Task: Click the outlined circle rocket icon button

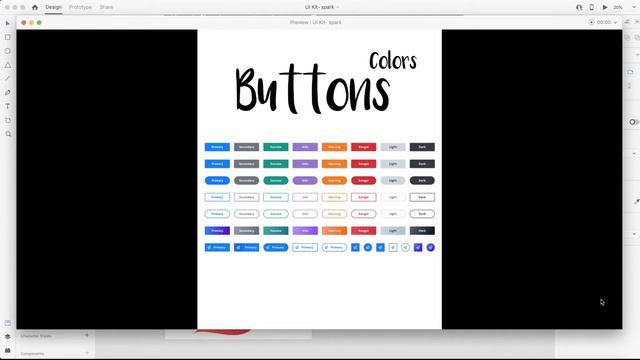Action: [405, 247]
